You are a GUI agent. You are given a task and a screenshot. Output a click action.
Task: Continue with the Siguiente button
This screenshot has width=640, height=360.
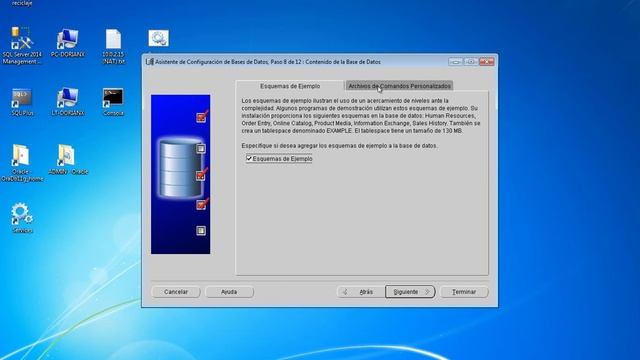pyautogui.click(x=410, y=292)
